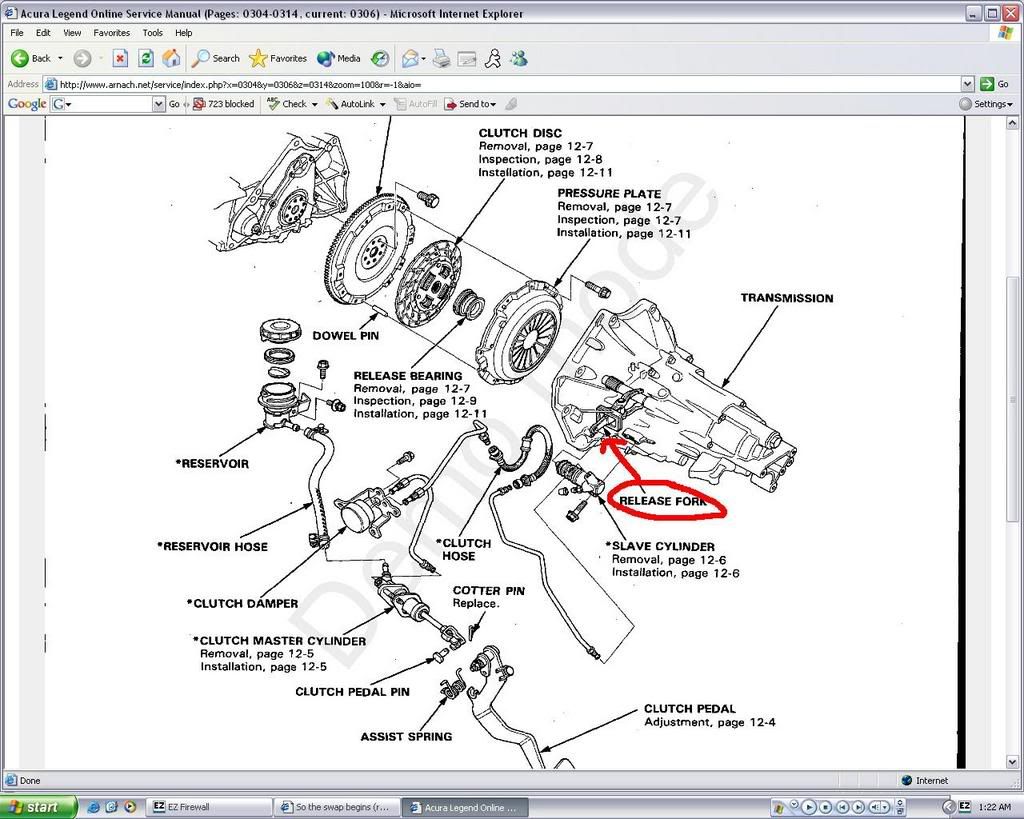Click the highlighter pen icon in Google toolbar
1024x819 pixels.
[511, 104]
